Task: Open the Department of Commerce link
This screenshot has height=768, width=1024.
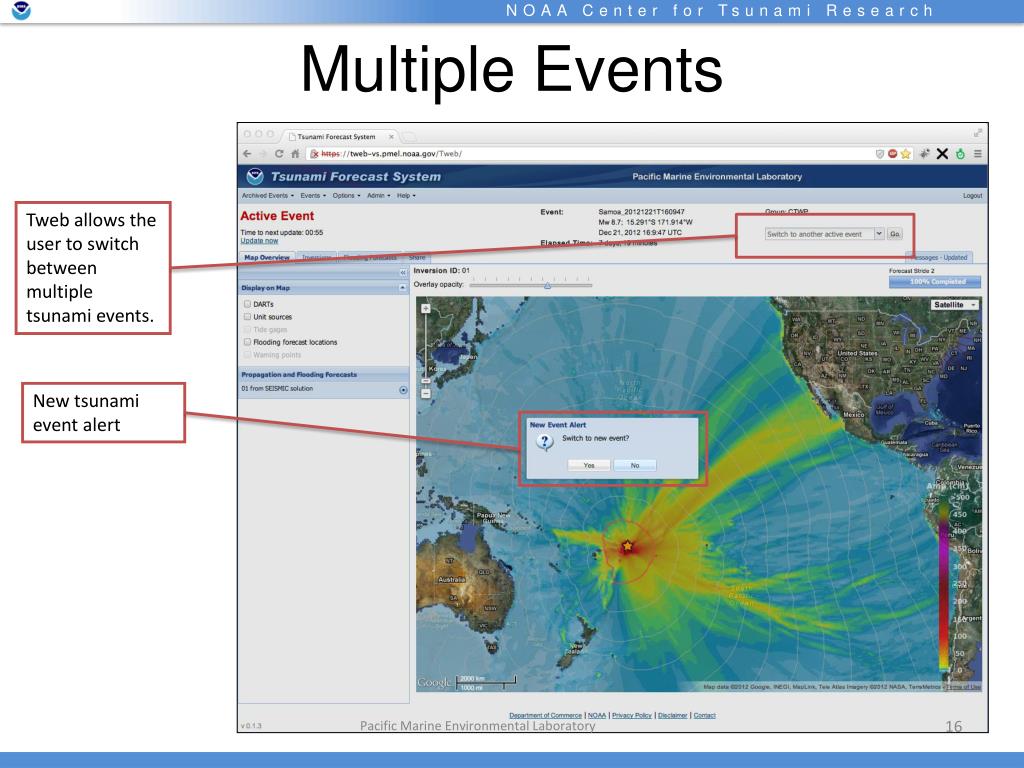Action: tap(545, 715)
